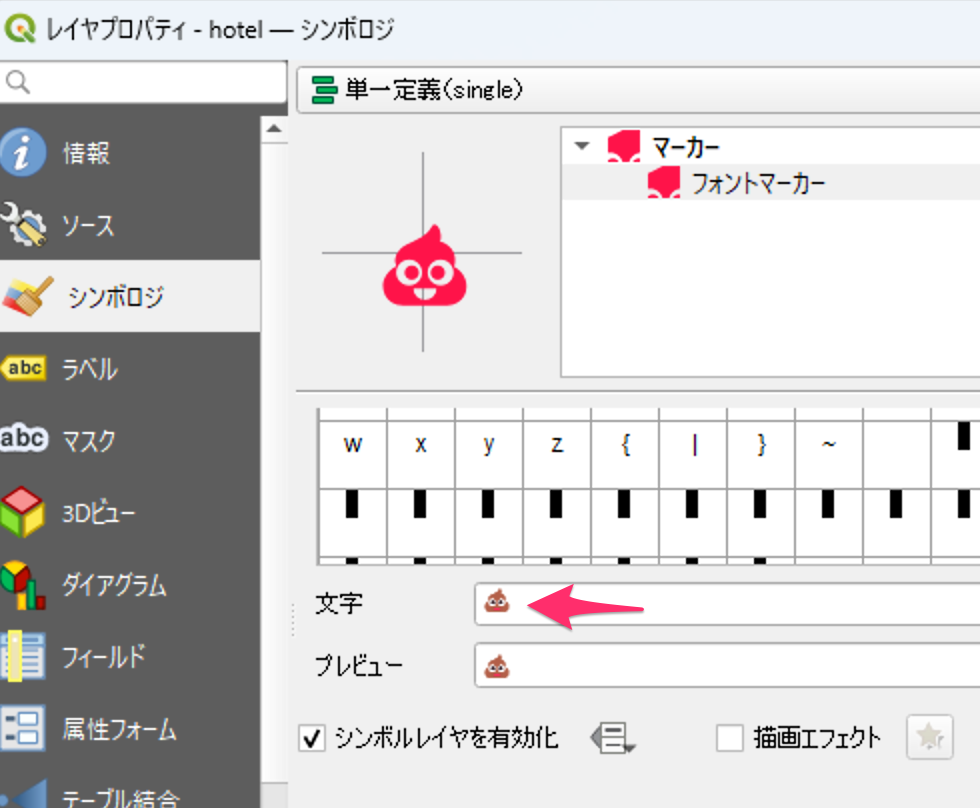Click the symbol preview poop marker
This screenshot has height=808, width=980.
(425, 266)
